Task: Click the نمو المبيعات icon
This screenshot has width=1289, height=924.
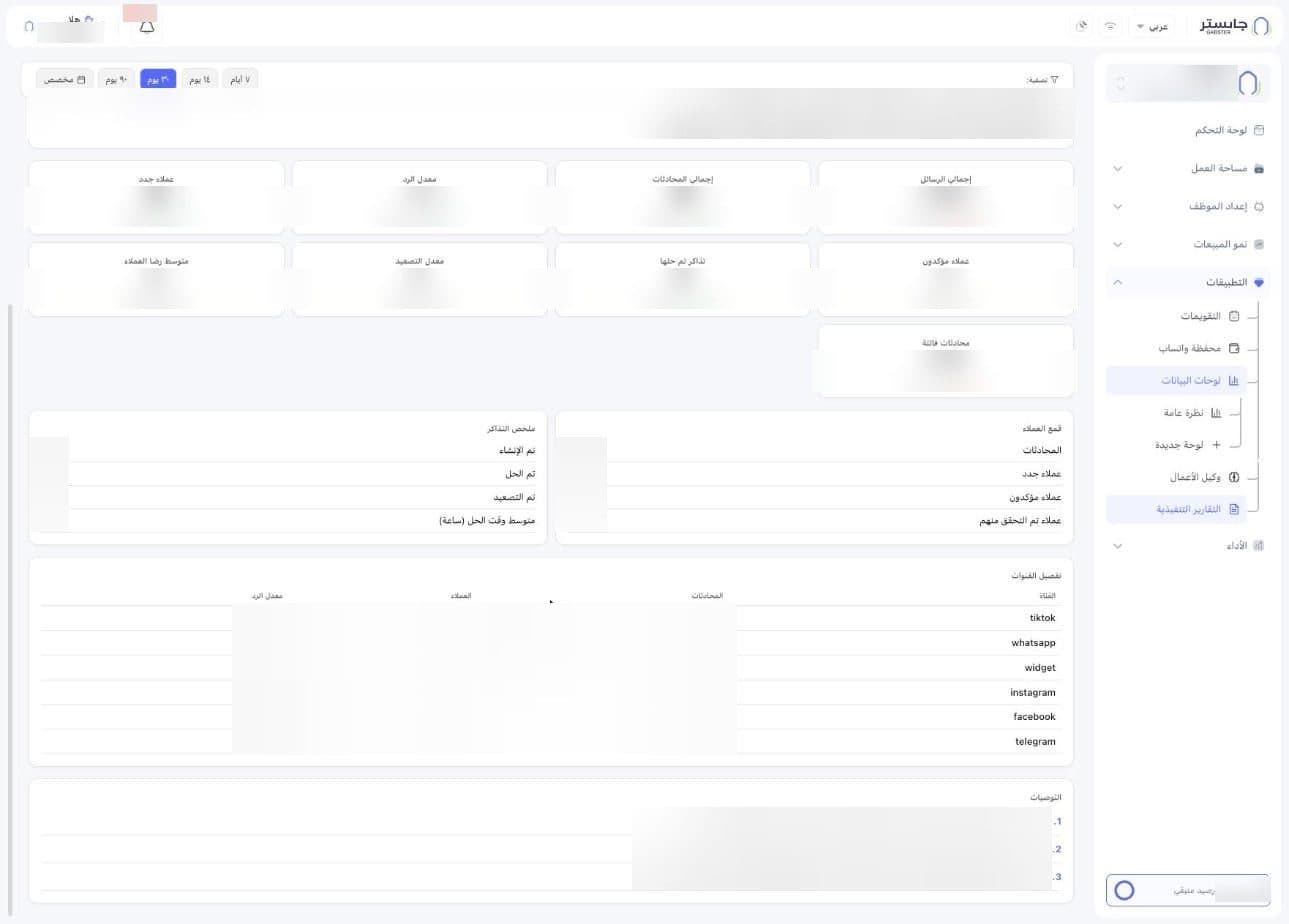Action: coord(1259,244)
